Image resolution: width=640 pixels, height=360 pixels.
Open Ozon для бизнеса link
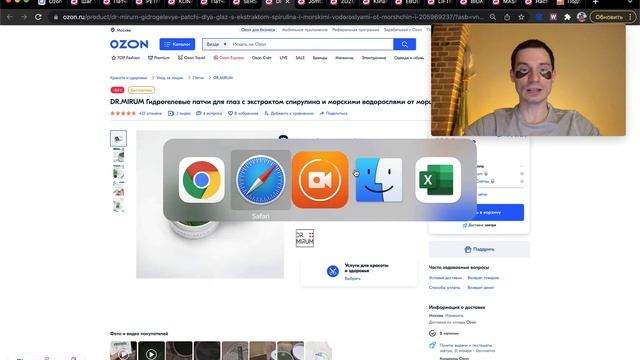(258, 30)
